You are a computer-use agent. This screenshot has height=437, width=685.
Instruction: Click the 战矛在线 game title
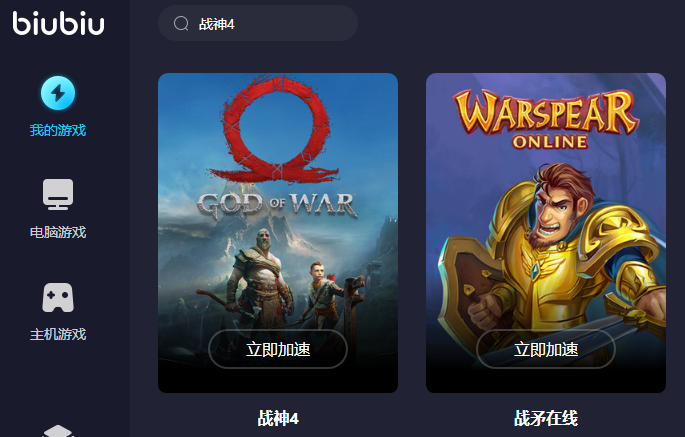546,418
